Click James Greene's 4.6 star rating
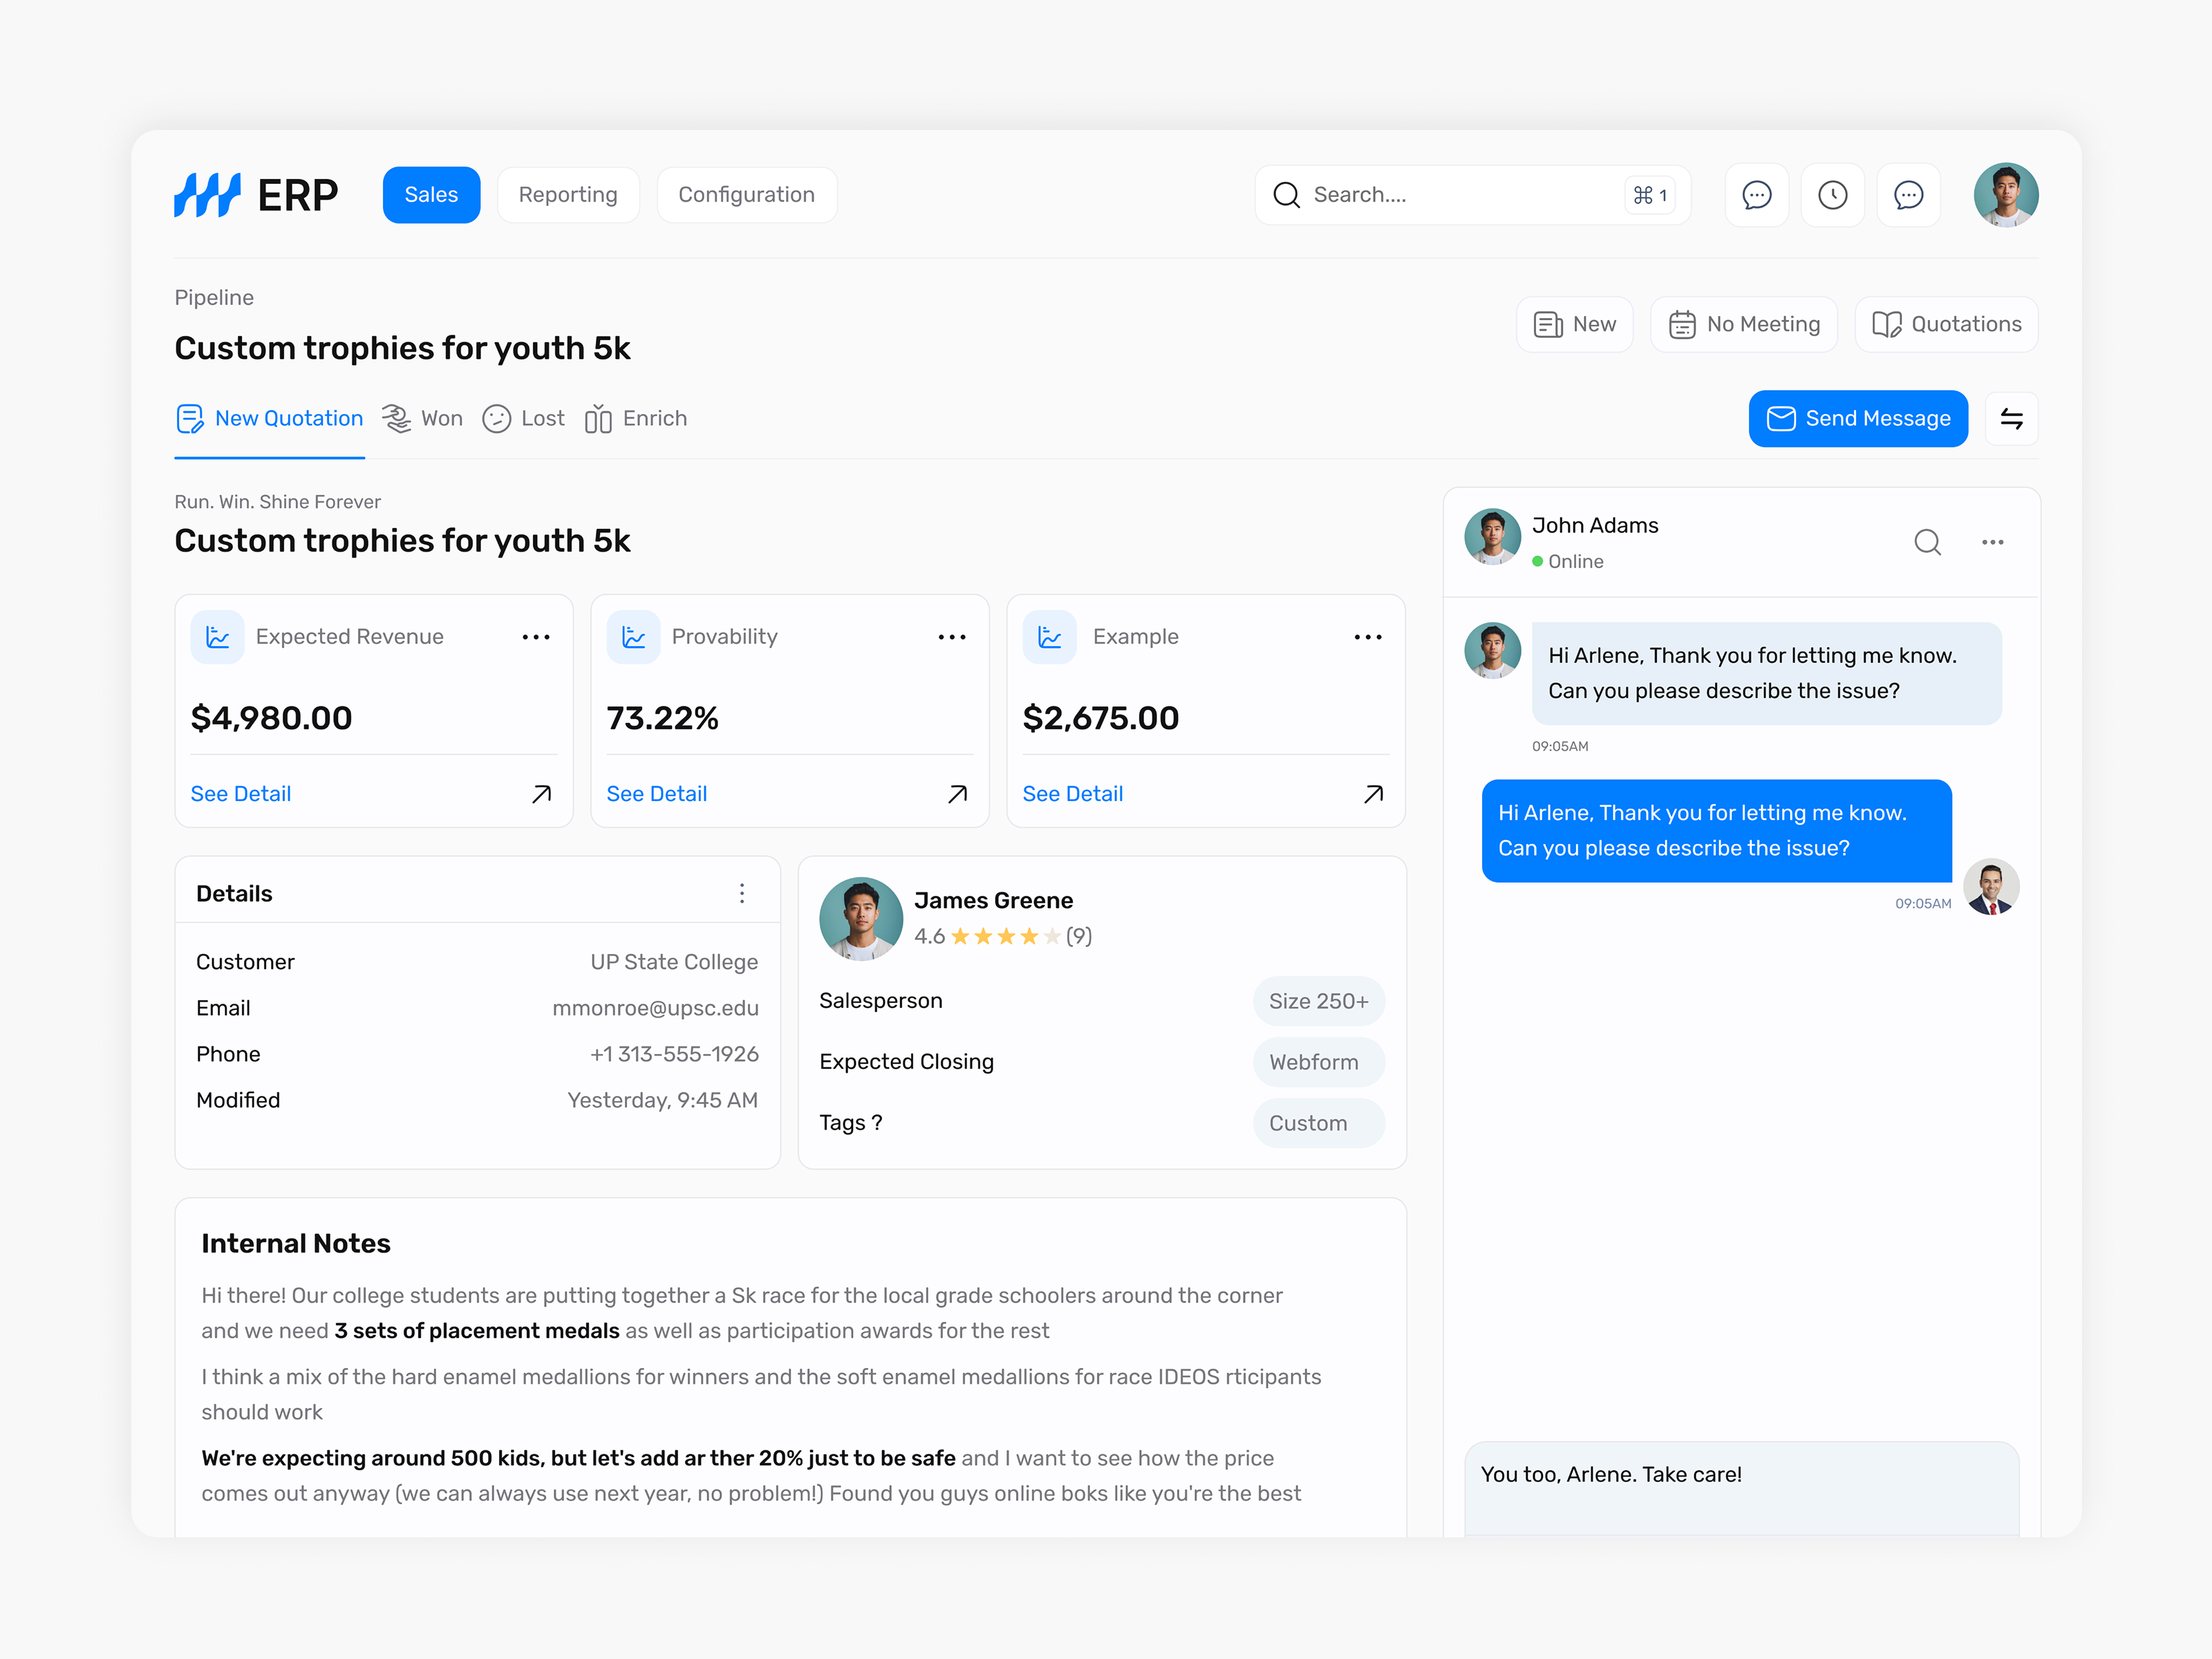The height and width of the screenshot is (1659, 2212). (x=1001, y=936)
